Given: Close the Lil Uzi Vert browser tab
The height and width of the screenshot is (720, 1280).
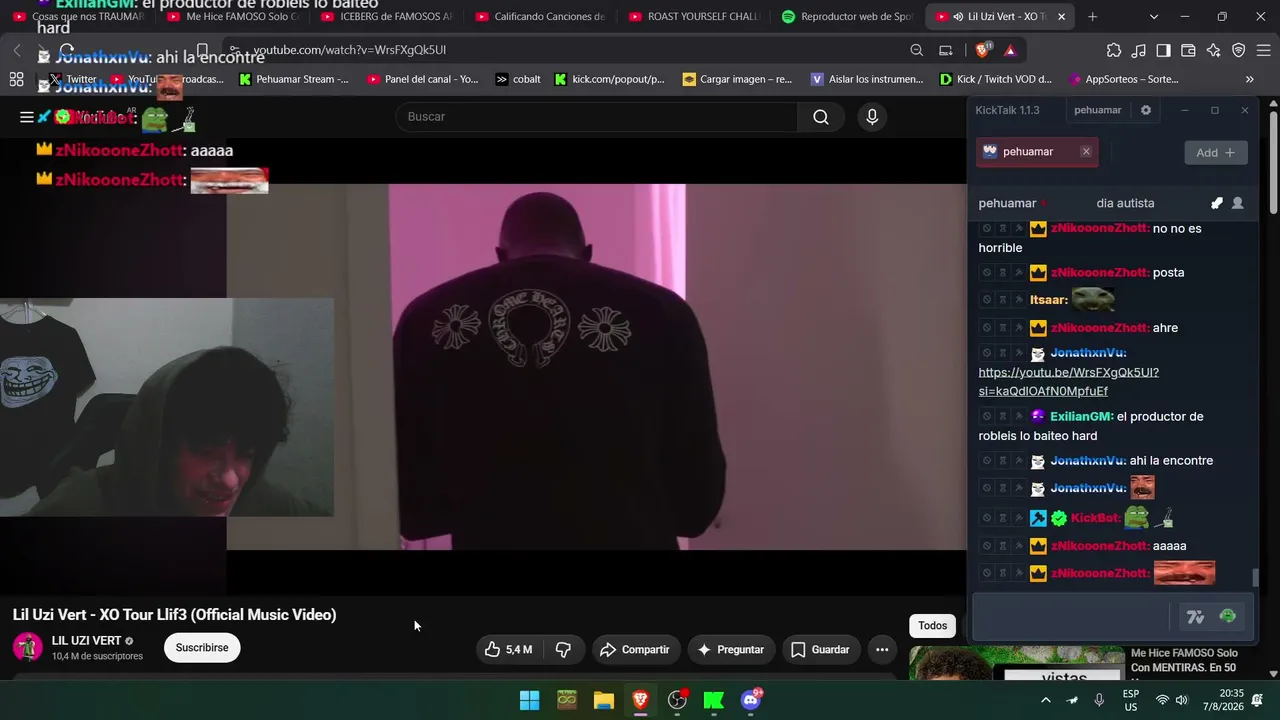Looking at the screenshot, I should (x=1061, y=17).
